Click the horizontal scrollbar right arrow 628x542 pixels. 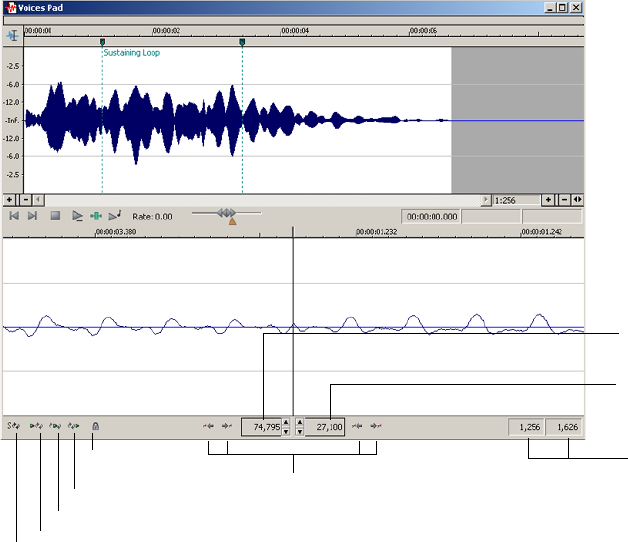pos(486,199)
